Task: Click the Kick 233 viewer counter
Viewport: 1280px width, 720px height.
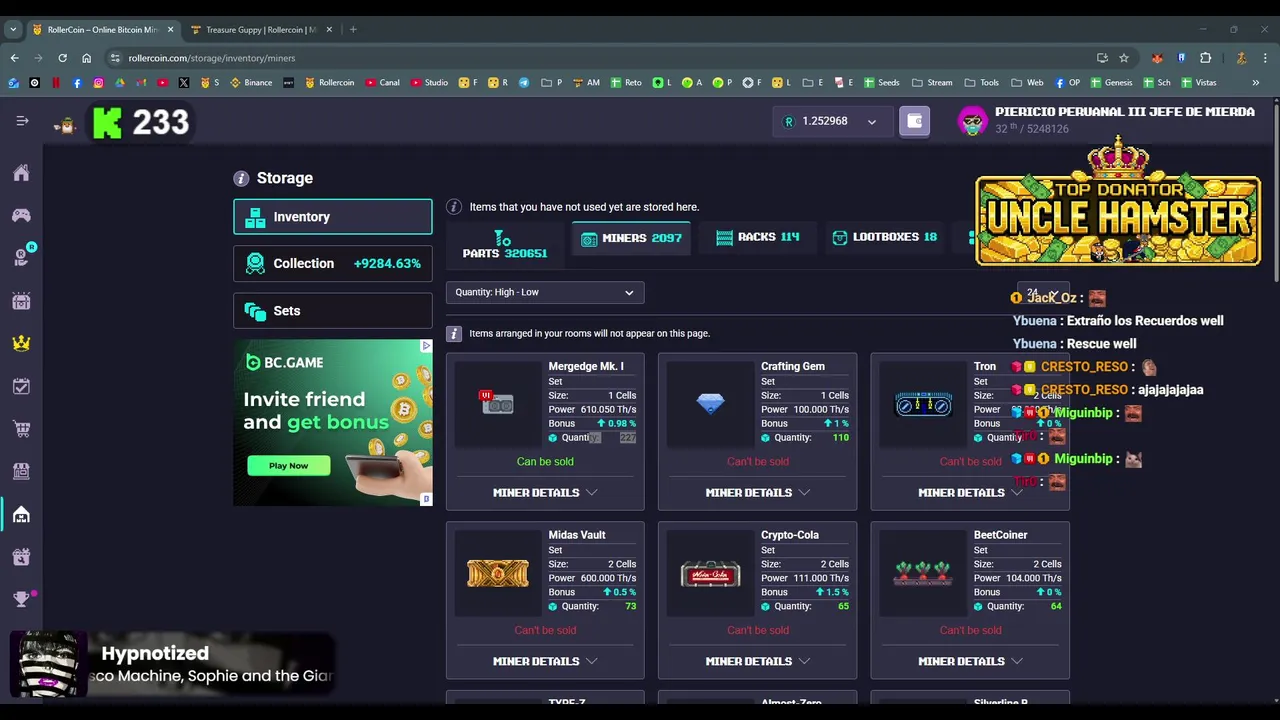Action: click(141, 122)
